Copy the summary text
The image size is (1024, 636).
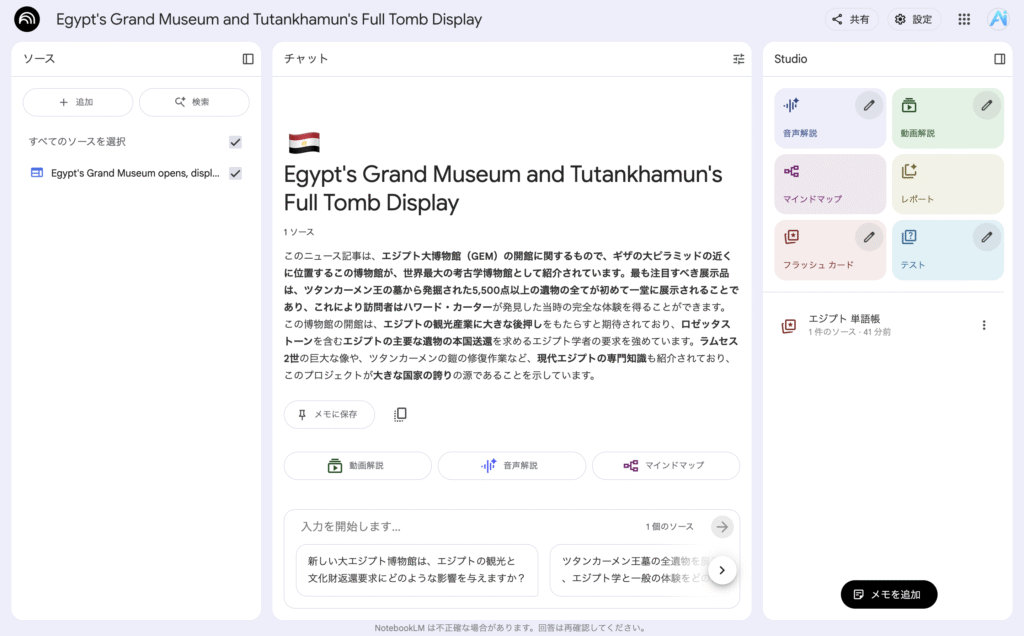tap(400, 414)
